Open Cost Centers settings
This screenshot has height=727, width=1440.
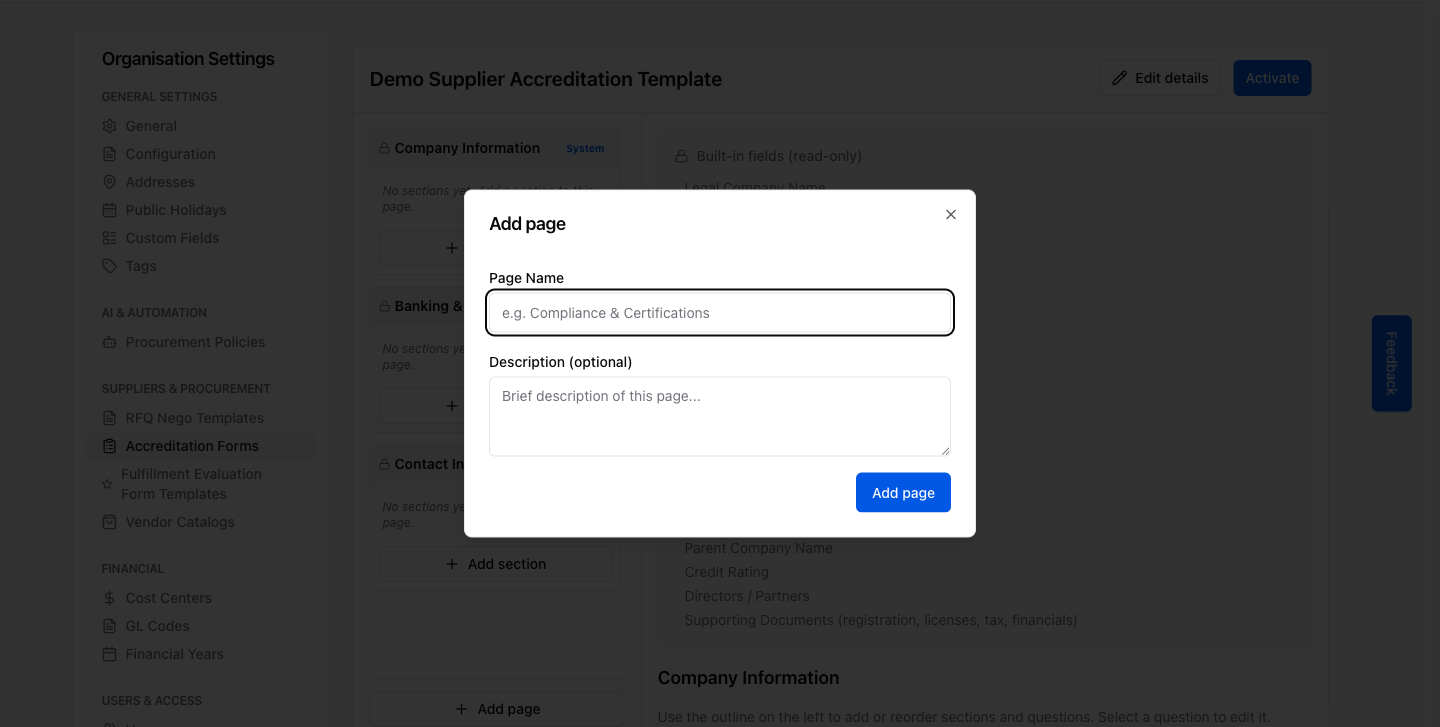(168, 598)
